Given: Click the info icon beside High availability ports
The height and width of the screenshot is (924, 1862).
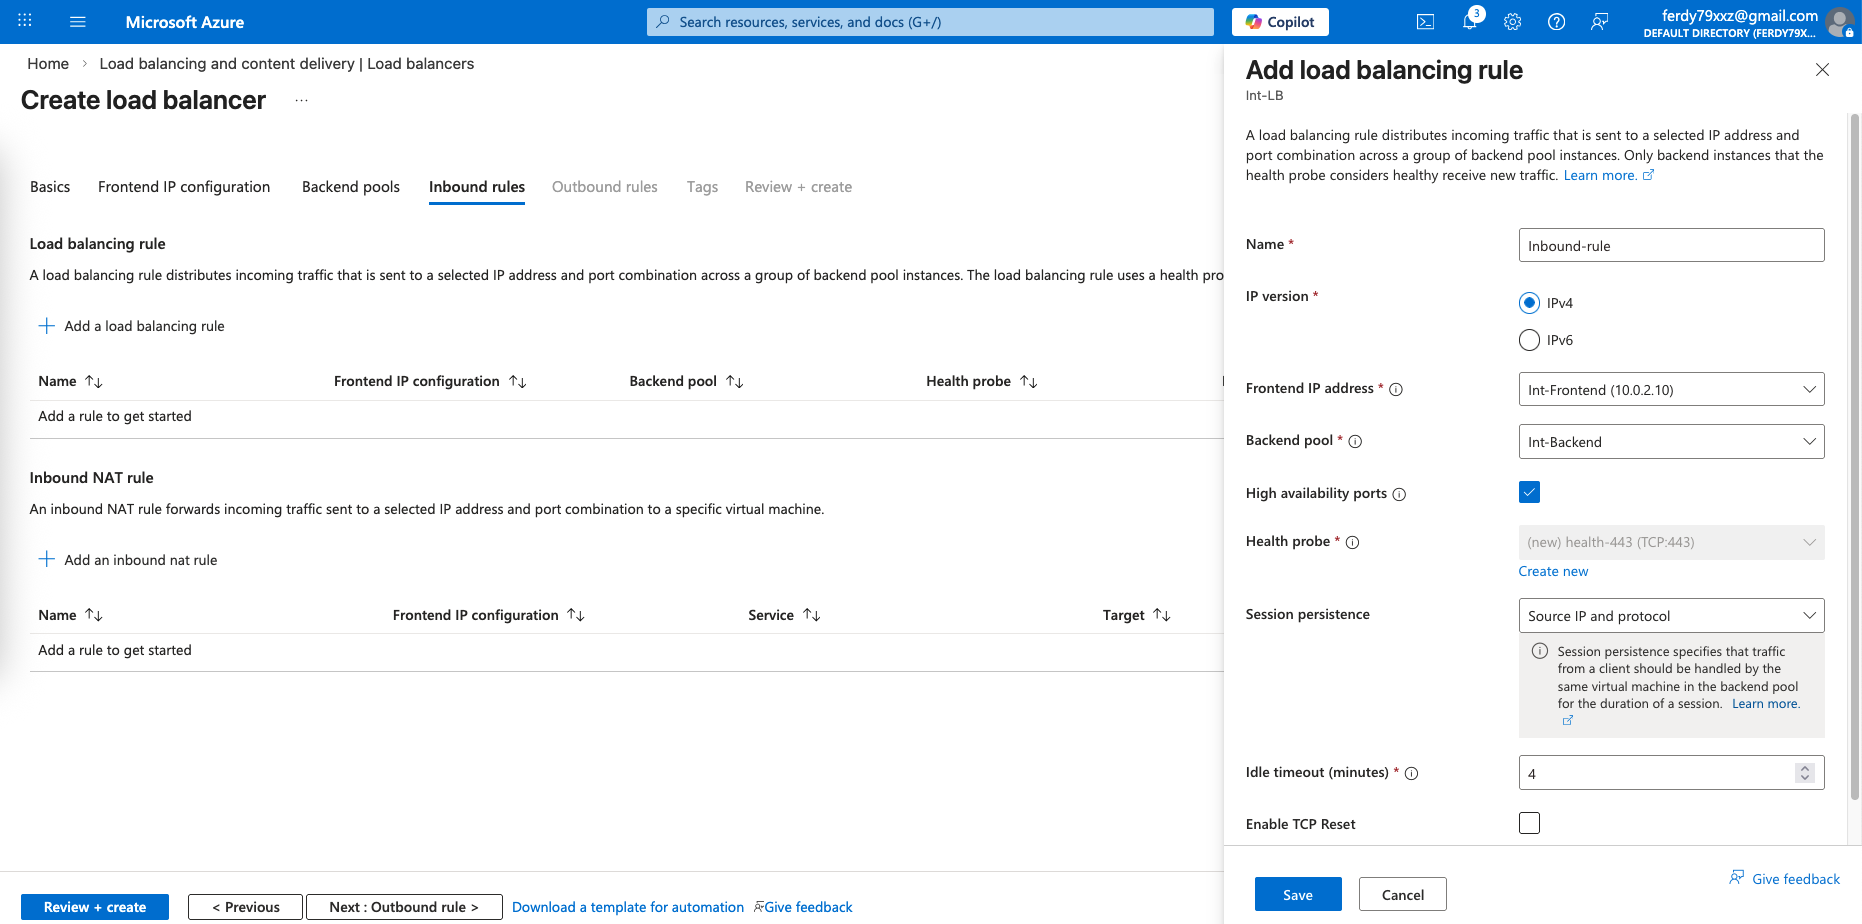Looking at the screenshot, I should coord(1399,494).
